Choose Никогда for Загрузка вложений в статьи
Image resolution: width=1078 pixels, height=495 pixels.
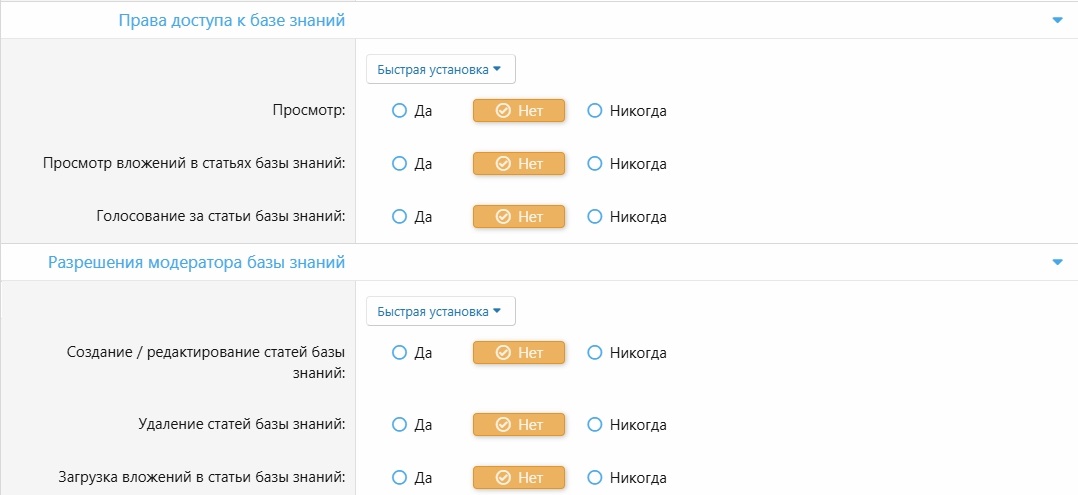point(595,478)
